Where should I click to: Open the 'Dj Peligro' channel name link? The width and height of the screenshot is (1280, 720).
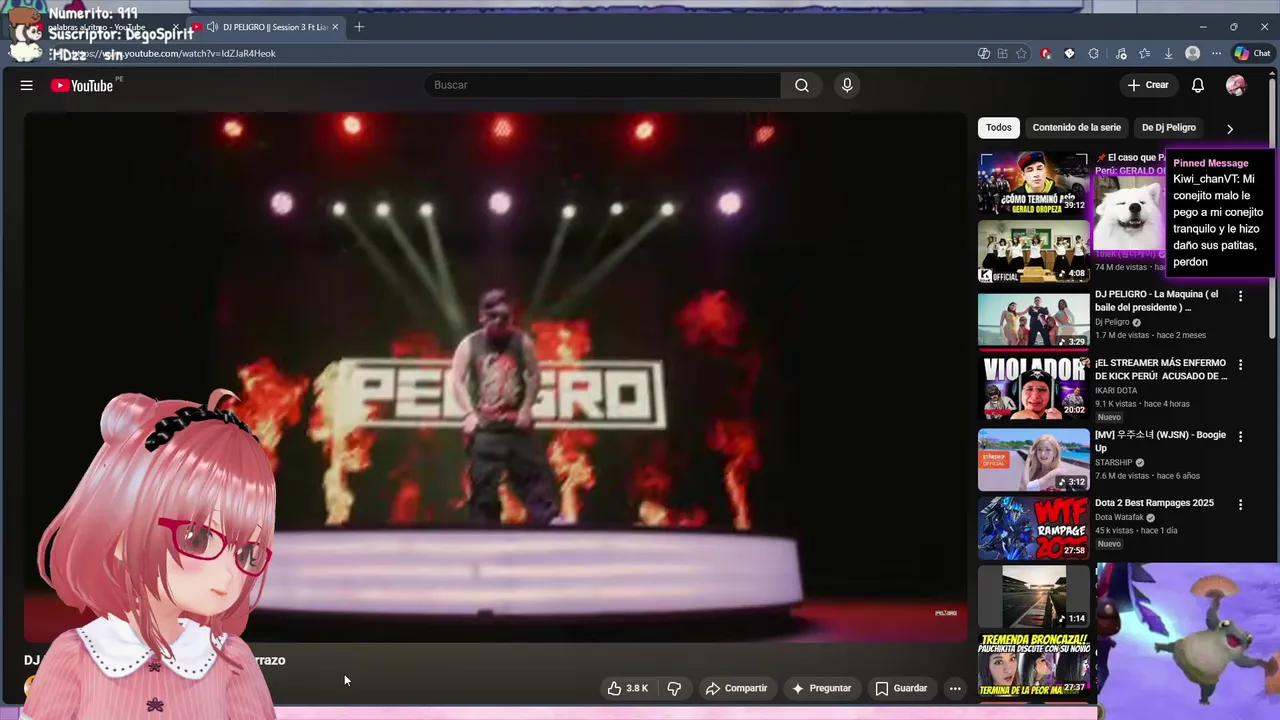(1112, 322)
